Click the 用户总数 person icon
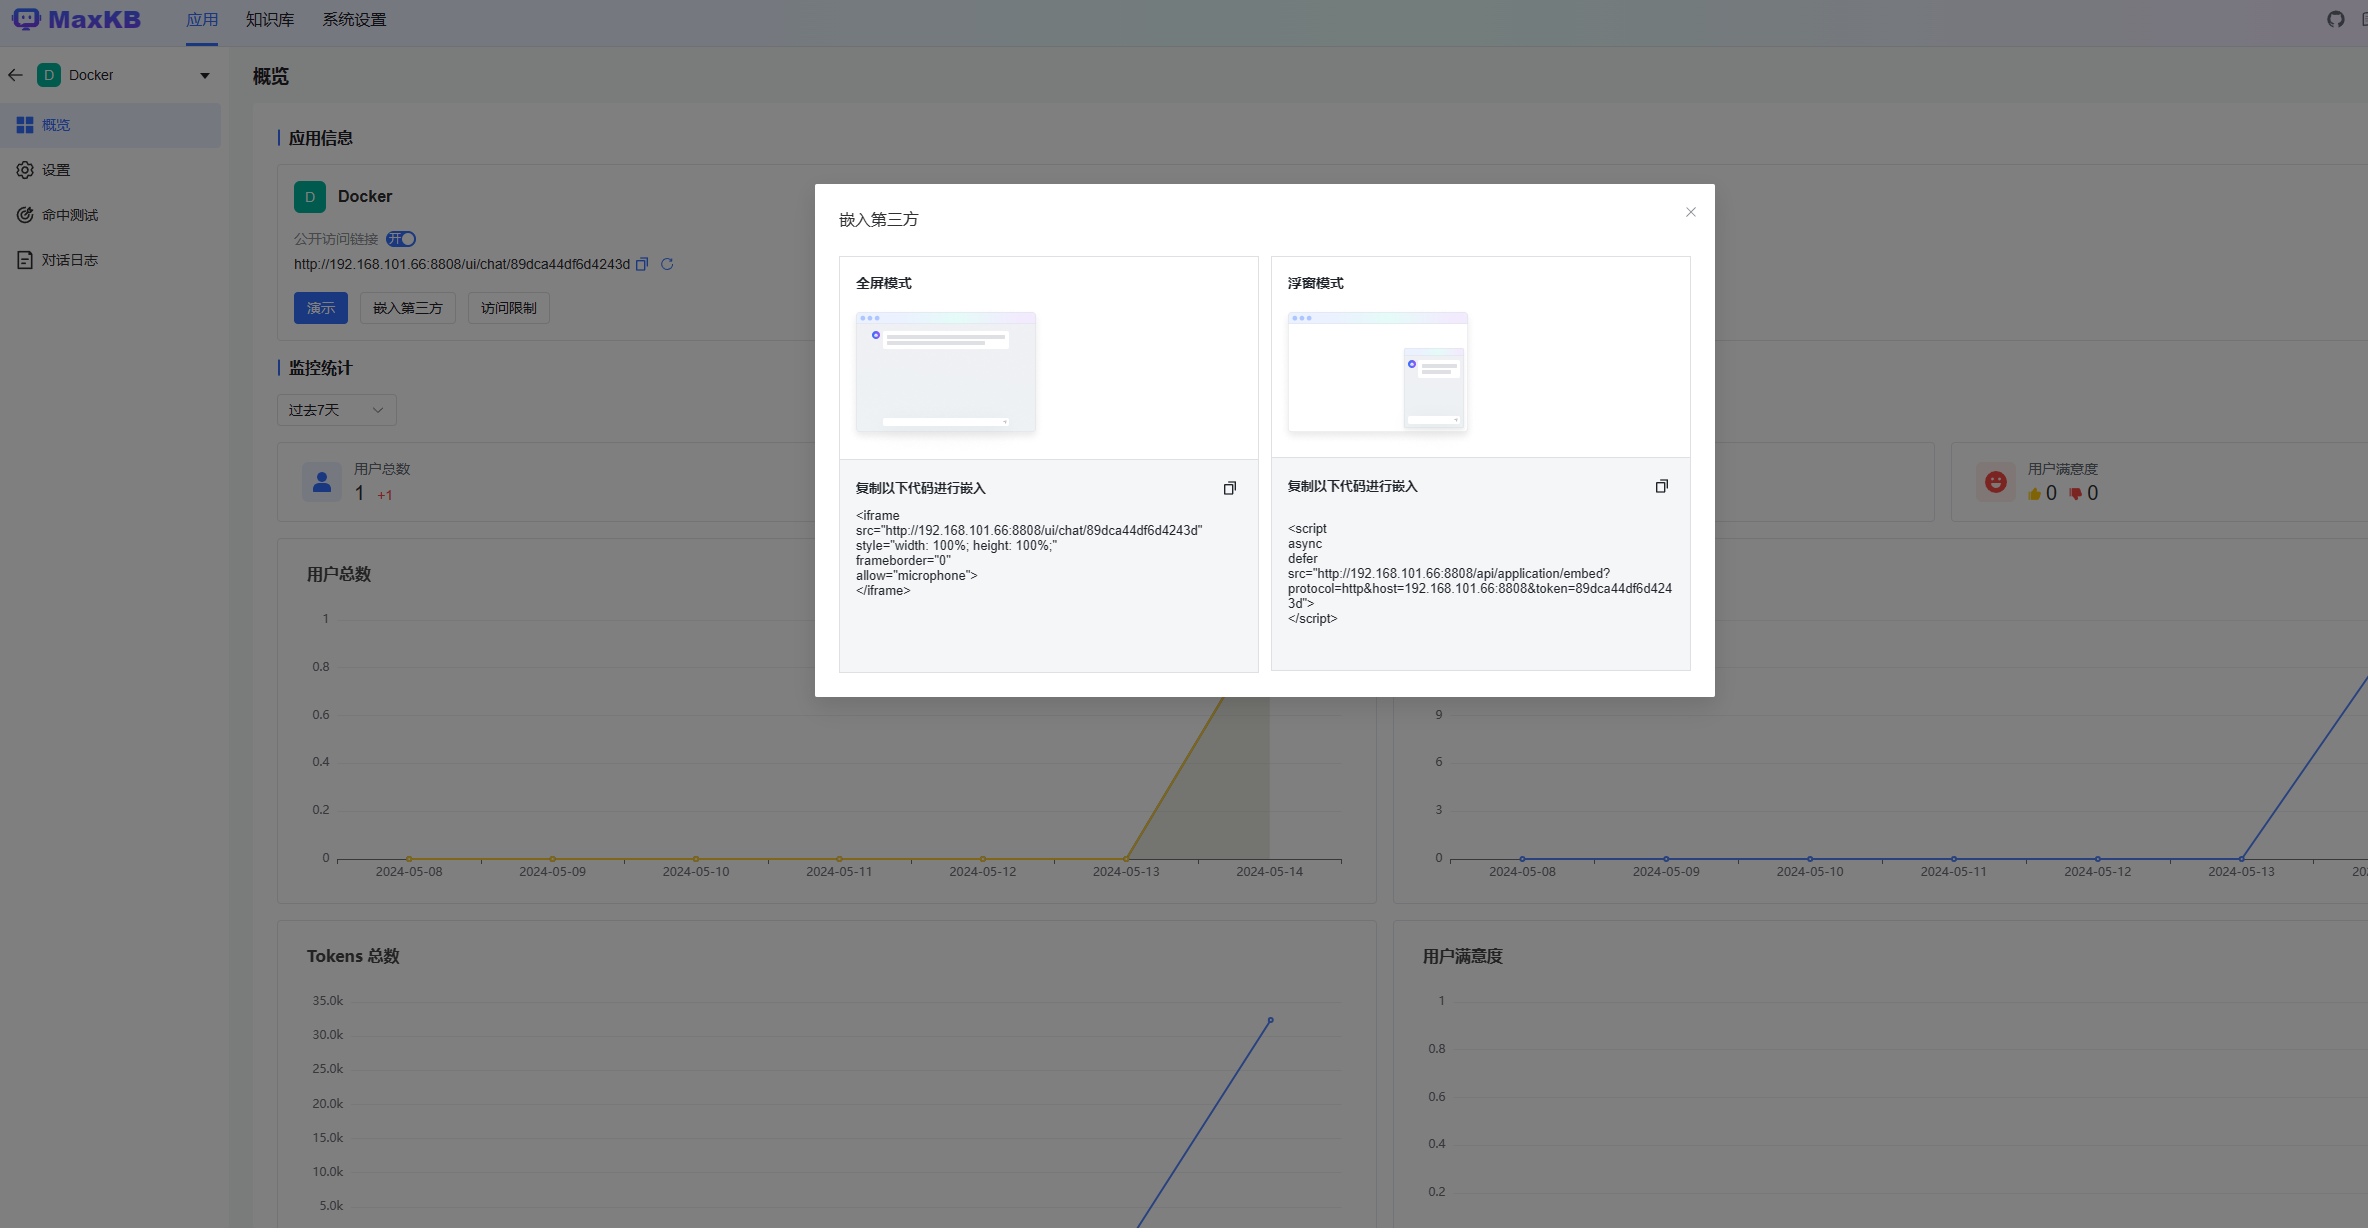This screenshot has width=2368, height=1228. pos(322,482)
